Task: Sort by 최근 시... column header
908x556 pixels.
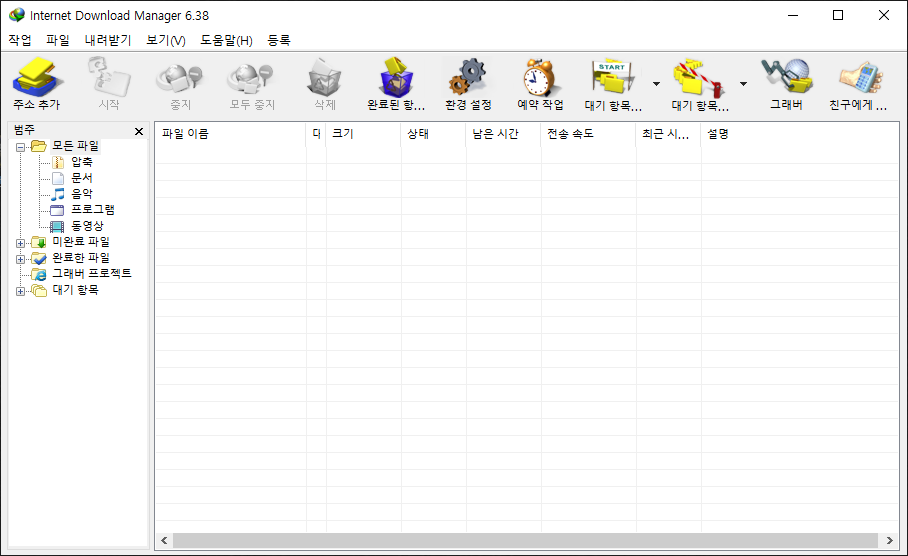Action: (668, 134)
